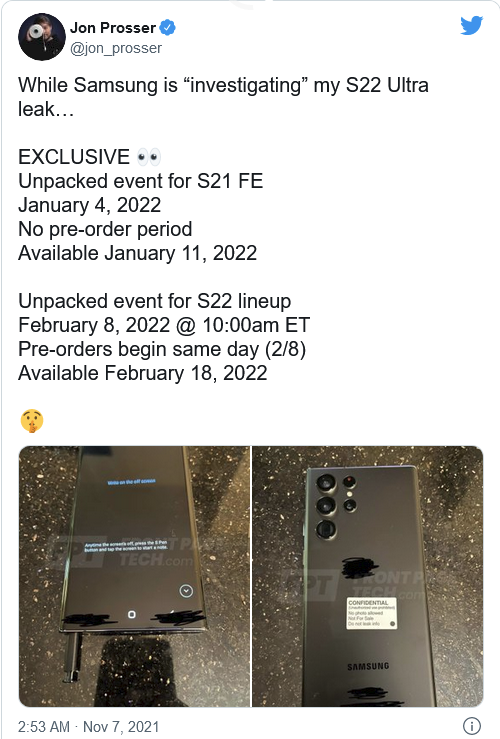The image size is (500, 739).
Task: Open the @jon_prosser handle link
Action: coord(116,48)
